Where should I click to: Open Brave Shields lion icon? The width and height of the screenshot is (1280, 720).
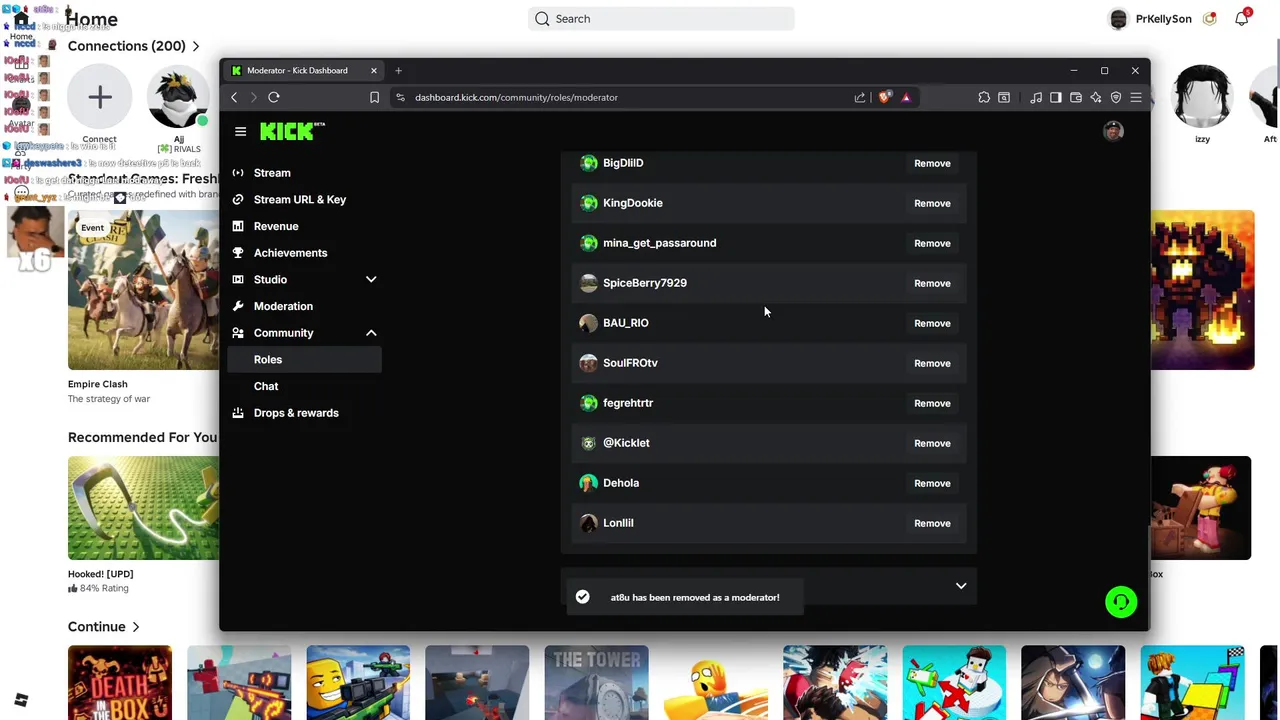885,97
